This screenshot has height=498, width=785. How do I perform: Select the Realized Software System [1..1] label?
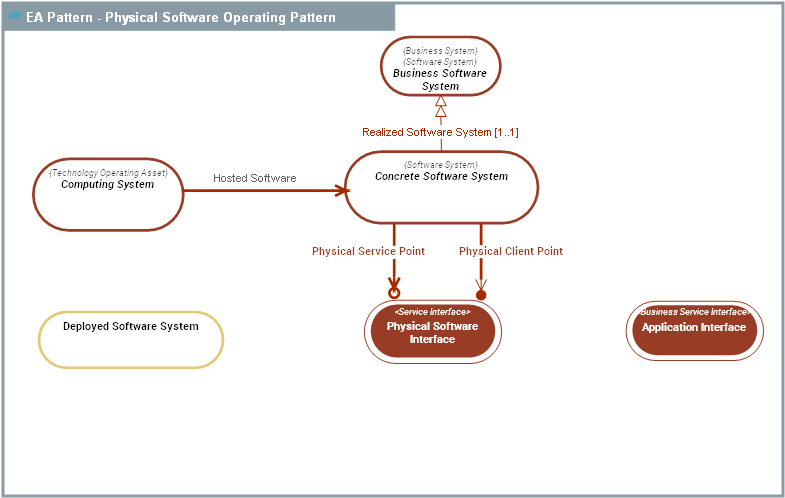[440, 132]
